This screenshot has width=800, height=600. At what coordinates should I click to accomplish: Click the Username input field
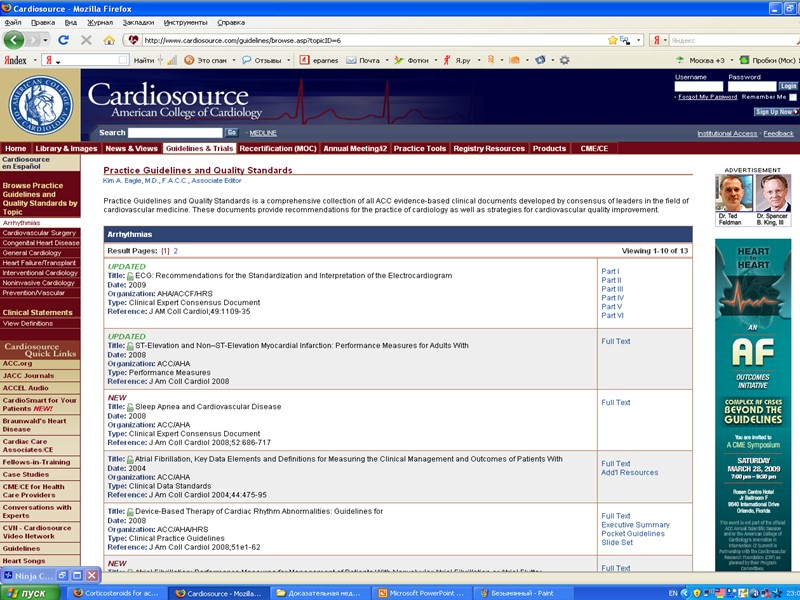(x=698, y=86)
